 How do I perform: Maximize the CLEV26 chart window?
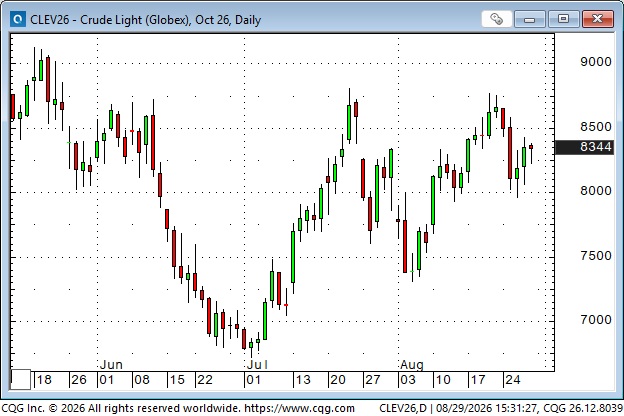563,19
